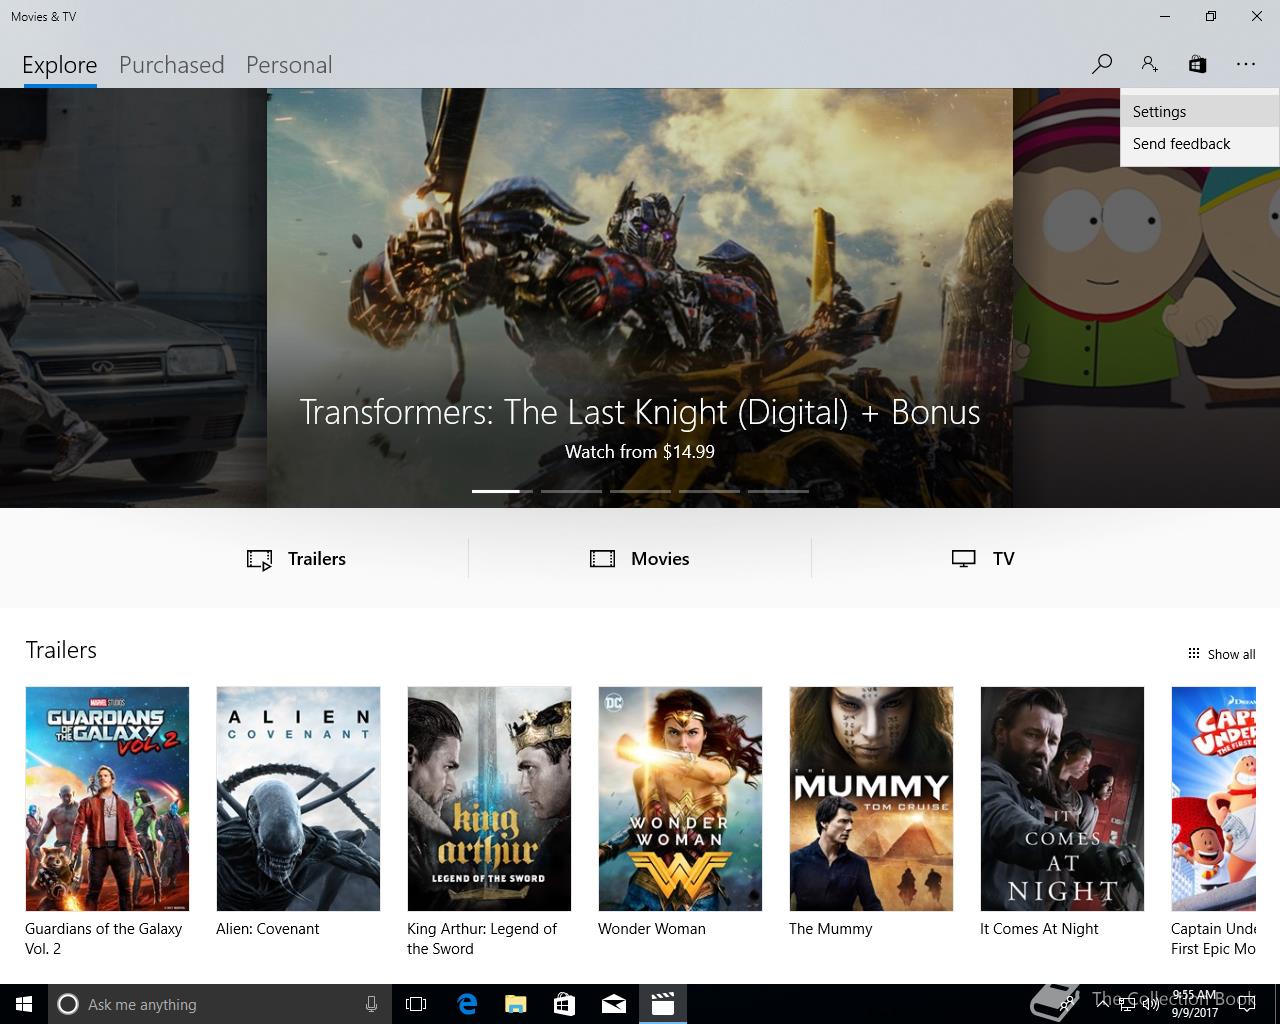Viewport: 1280px width, 1024px height.
Task: Jump to the third carousel indicator
Action: click(x=640, y=491)
